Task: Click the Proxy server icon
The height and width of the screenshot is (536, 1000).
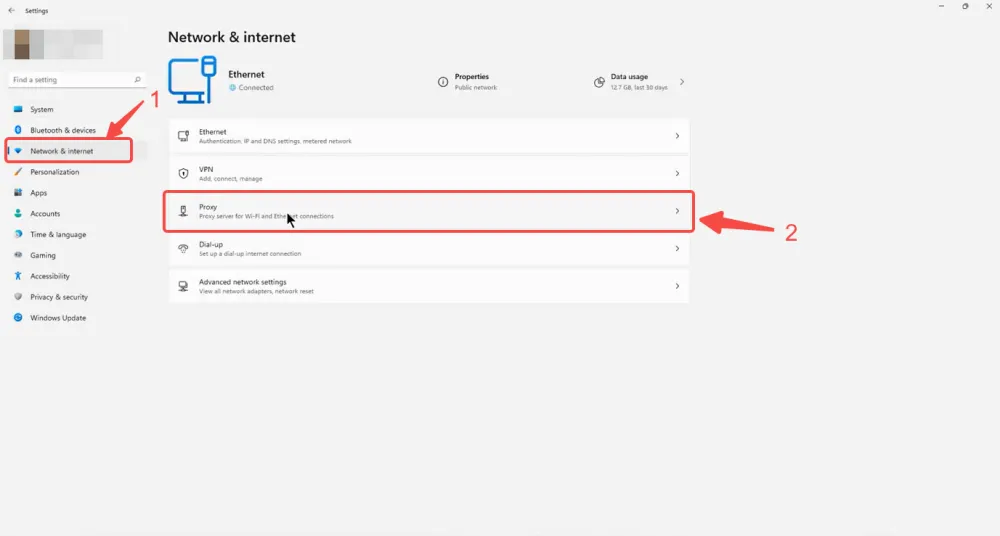Action: click(183, 211)
